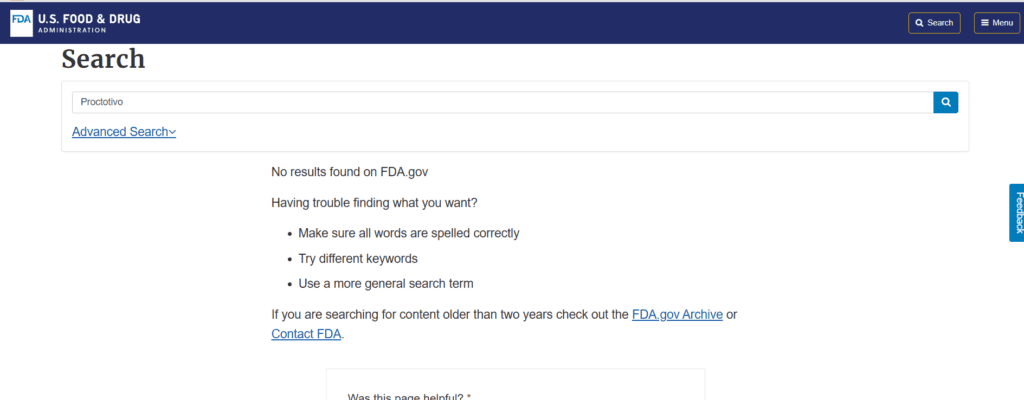The height and width of the screenshot is (400, 1024).
Task: Click magnifier icon in header Search button
Action: 920,23
